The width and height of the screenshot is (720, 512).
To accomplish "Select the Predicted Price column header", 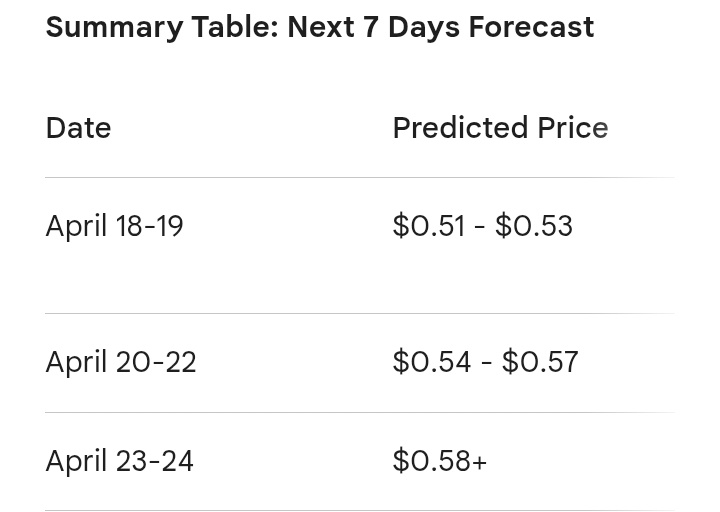I will (501, 128).
